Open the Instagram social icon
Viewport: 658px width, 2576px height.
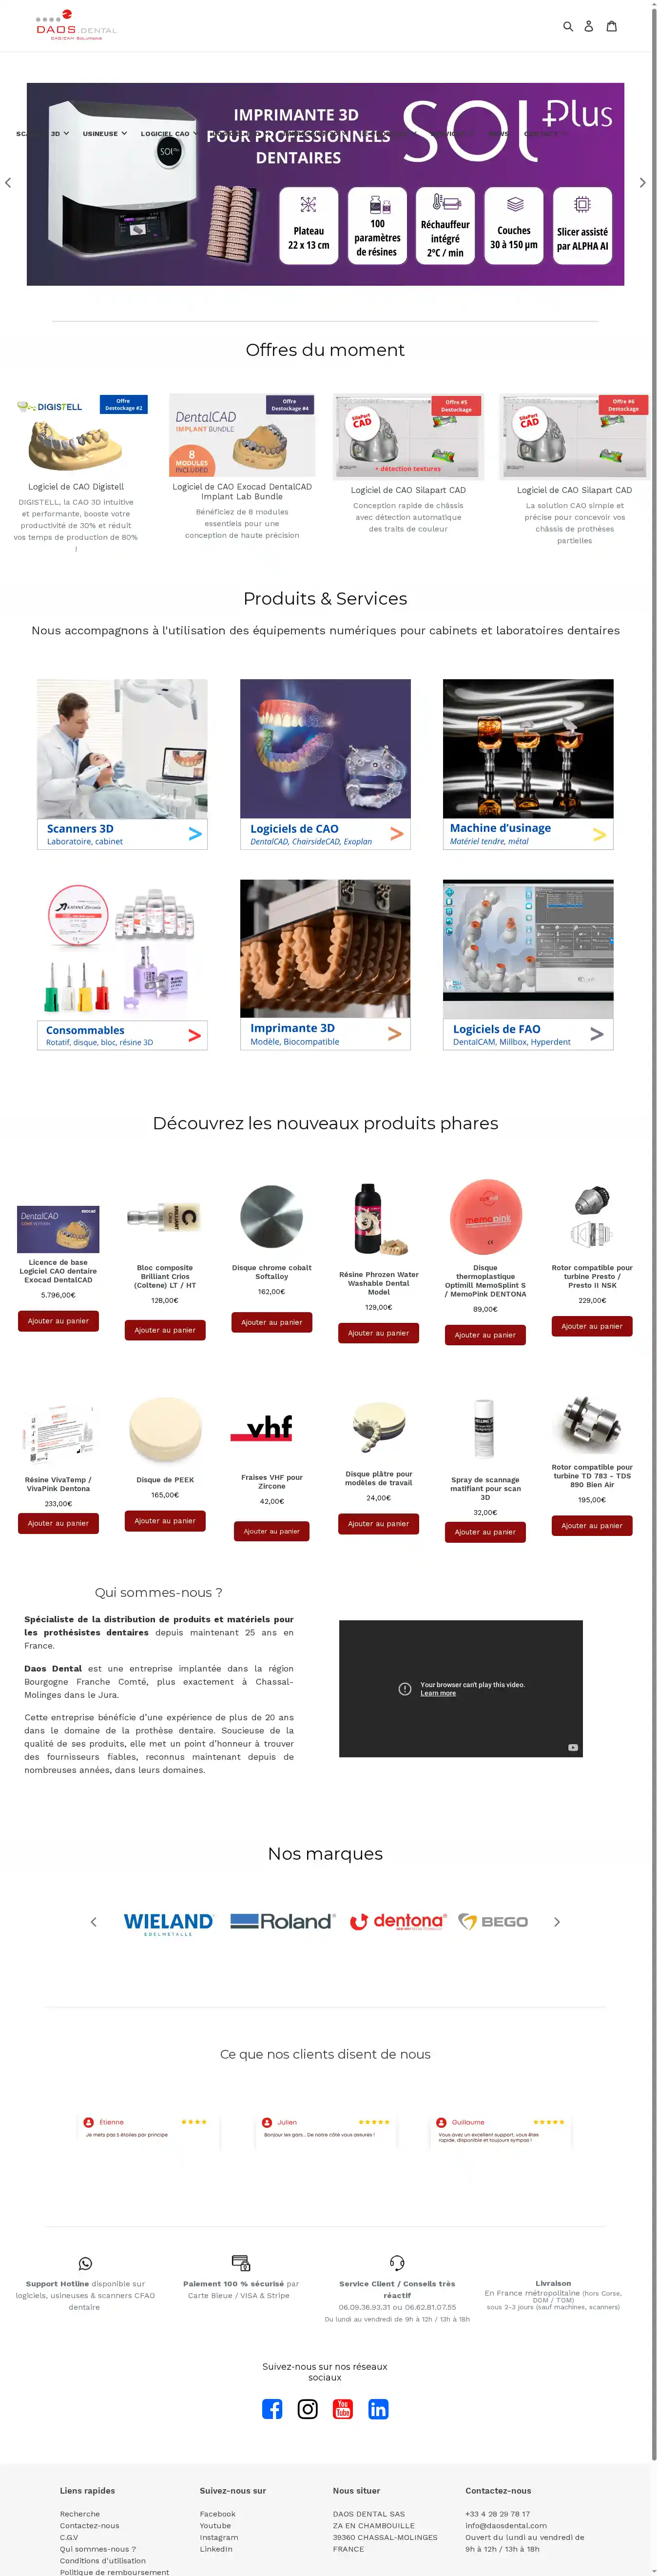(x=308, y=2409)
